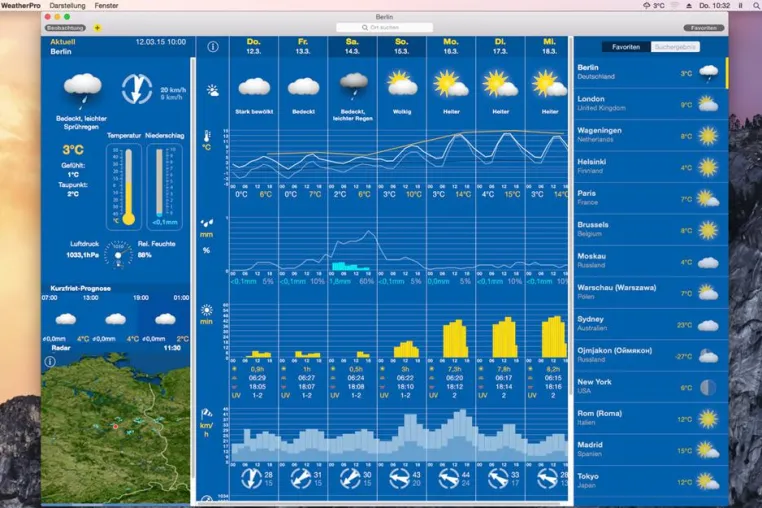Click the radar map thumbnail
Screen dimensions: 762x508
tap(116, 428)
